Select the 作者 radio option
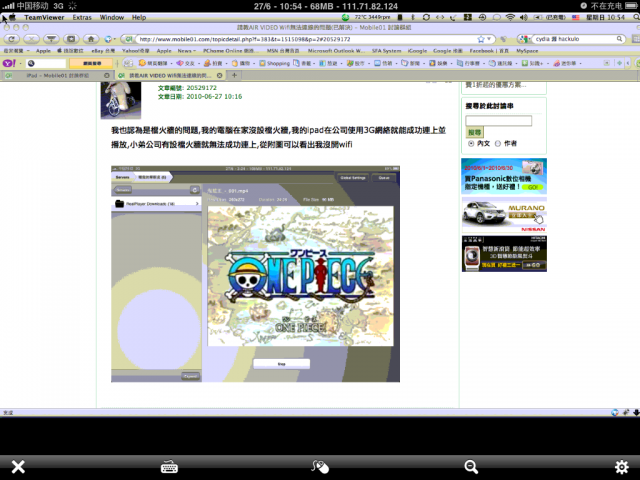640x480 pixels. (x=498, y=143)
